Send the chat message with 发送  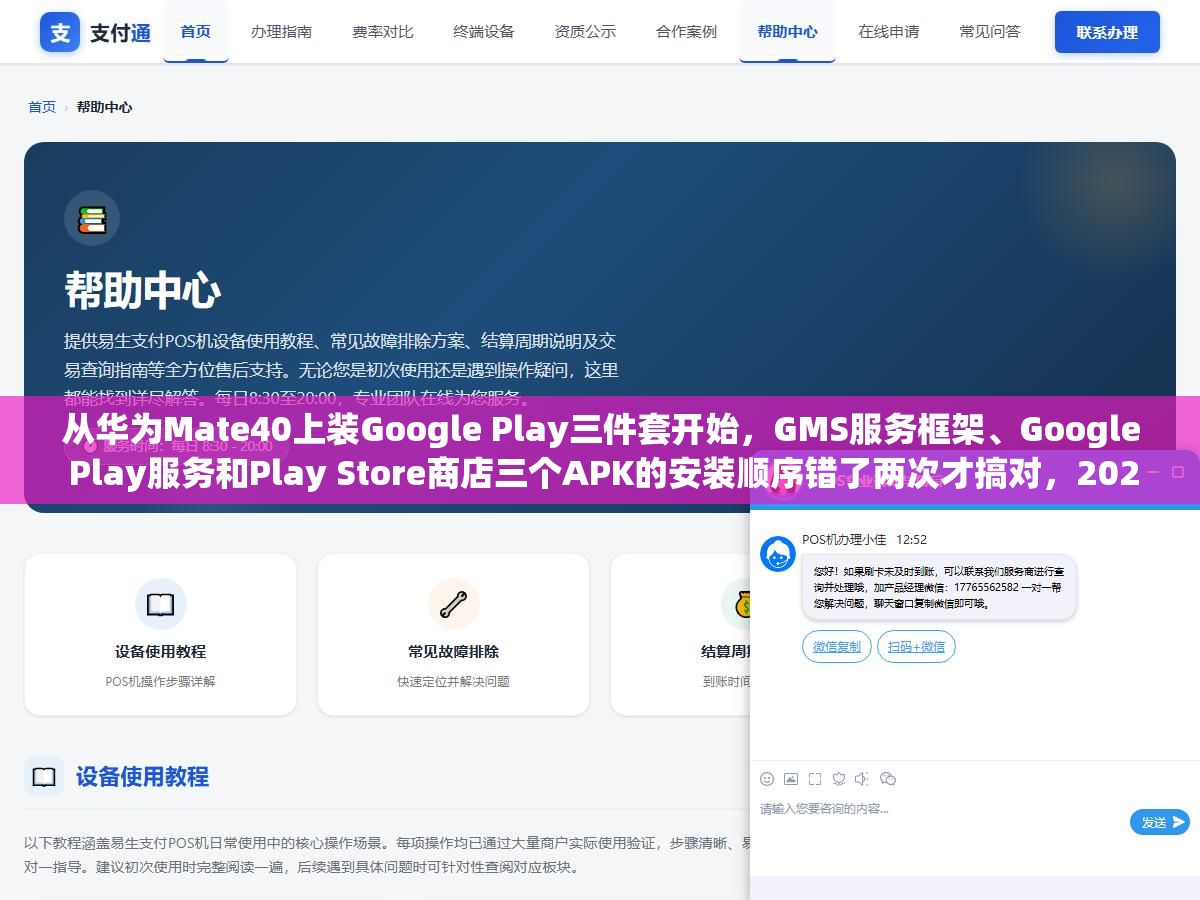click(1160, 822)
